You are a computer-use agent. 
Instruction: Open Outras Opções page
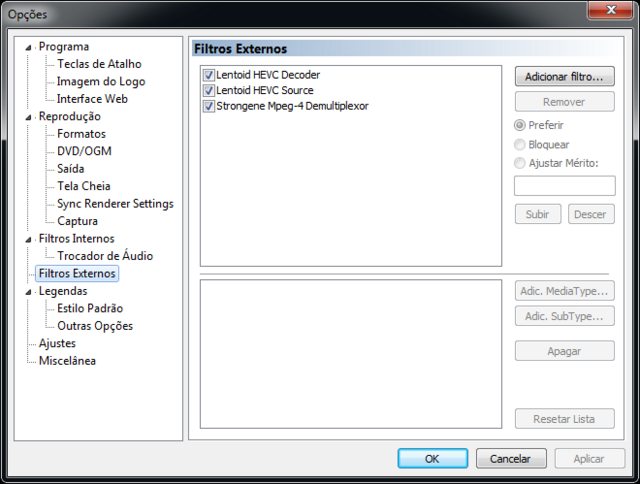click(x=95, y=326)
